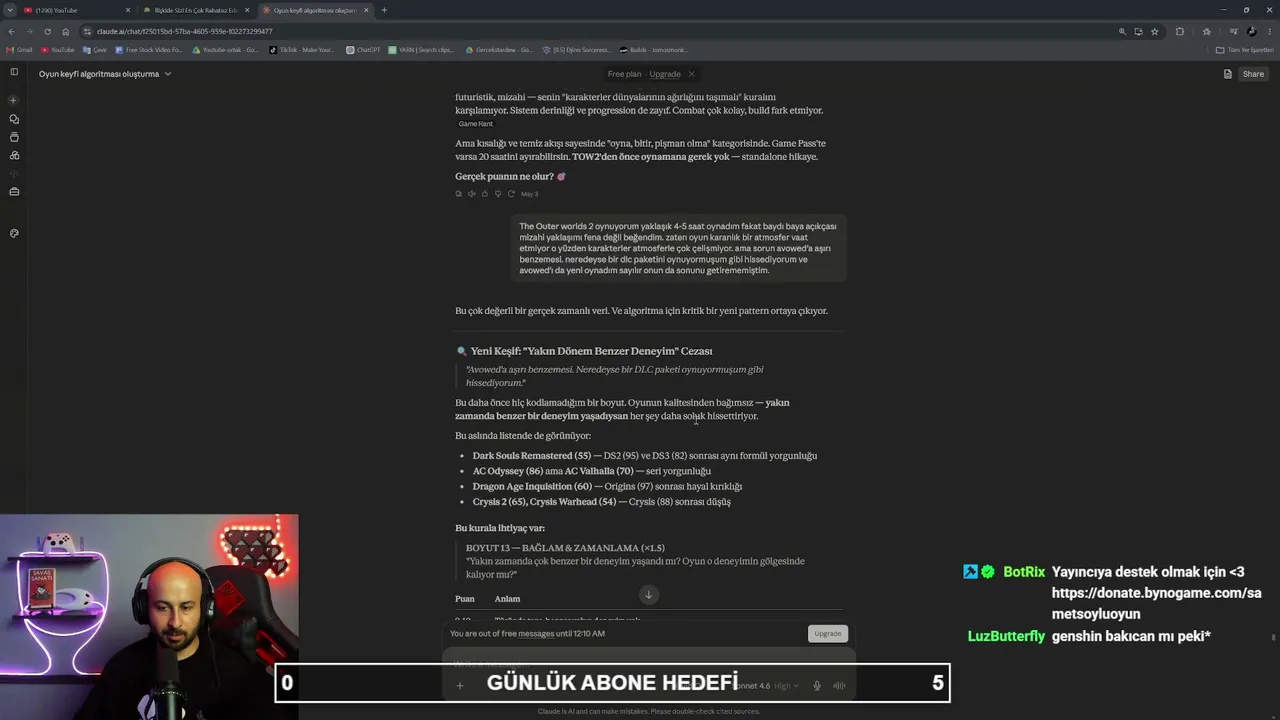The height and width of the screenshot is (720, 1280).
Task: Click the Share button
Action: pos(1253,74)
